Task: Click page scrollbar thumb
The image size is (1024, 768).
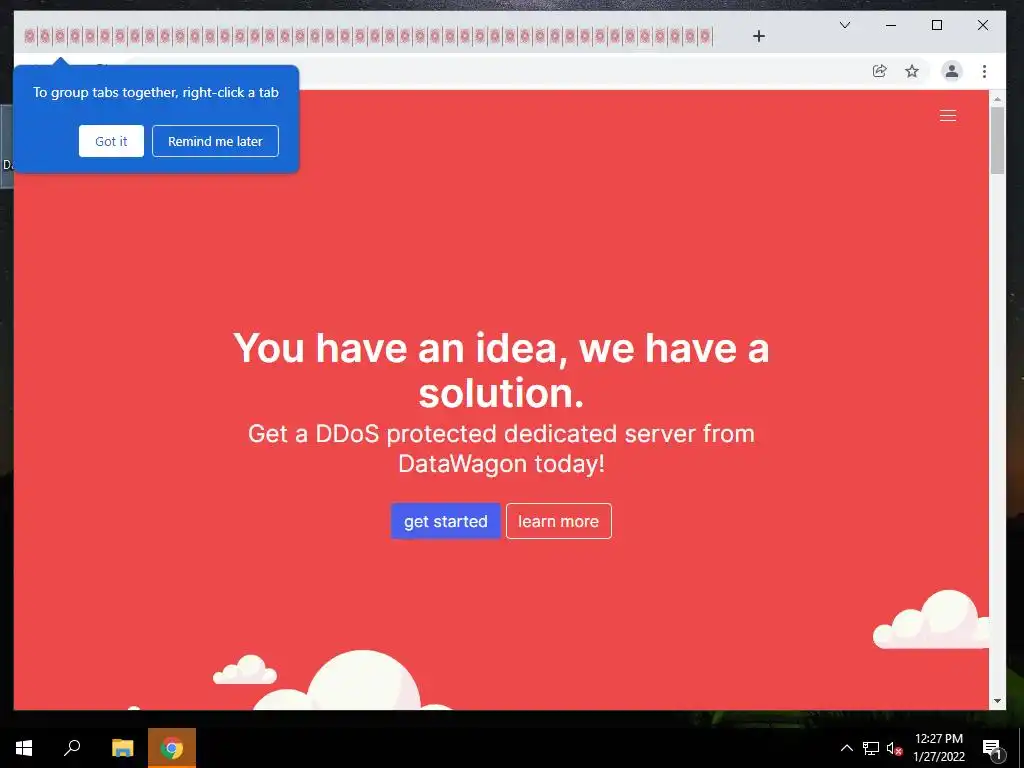Action: click(997, 140)
